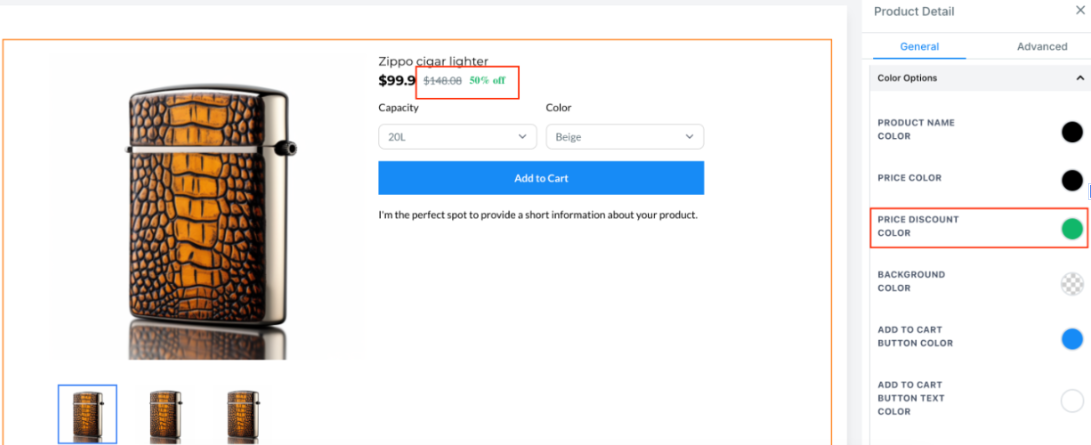Switch to the General tab

point(919,46)
